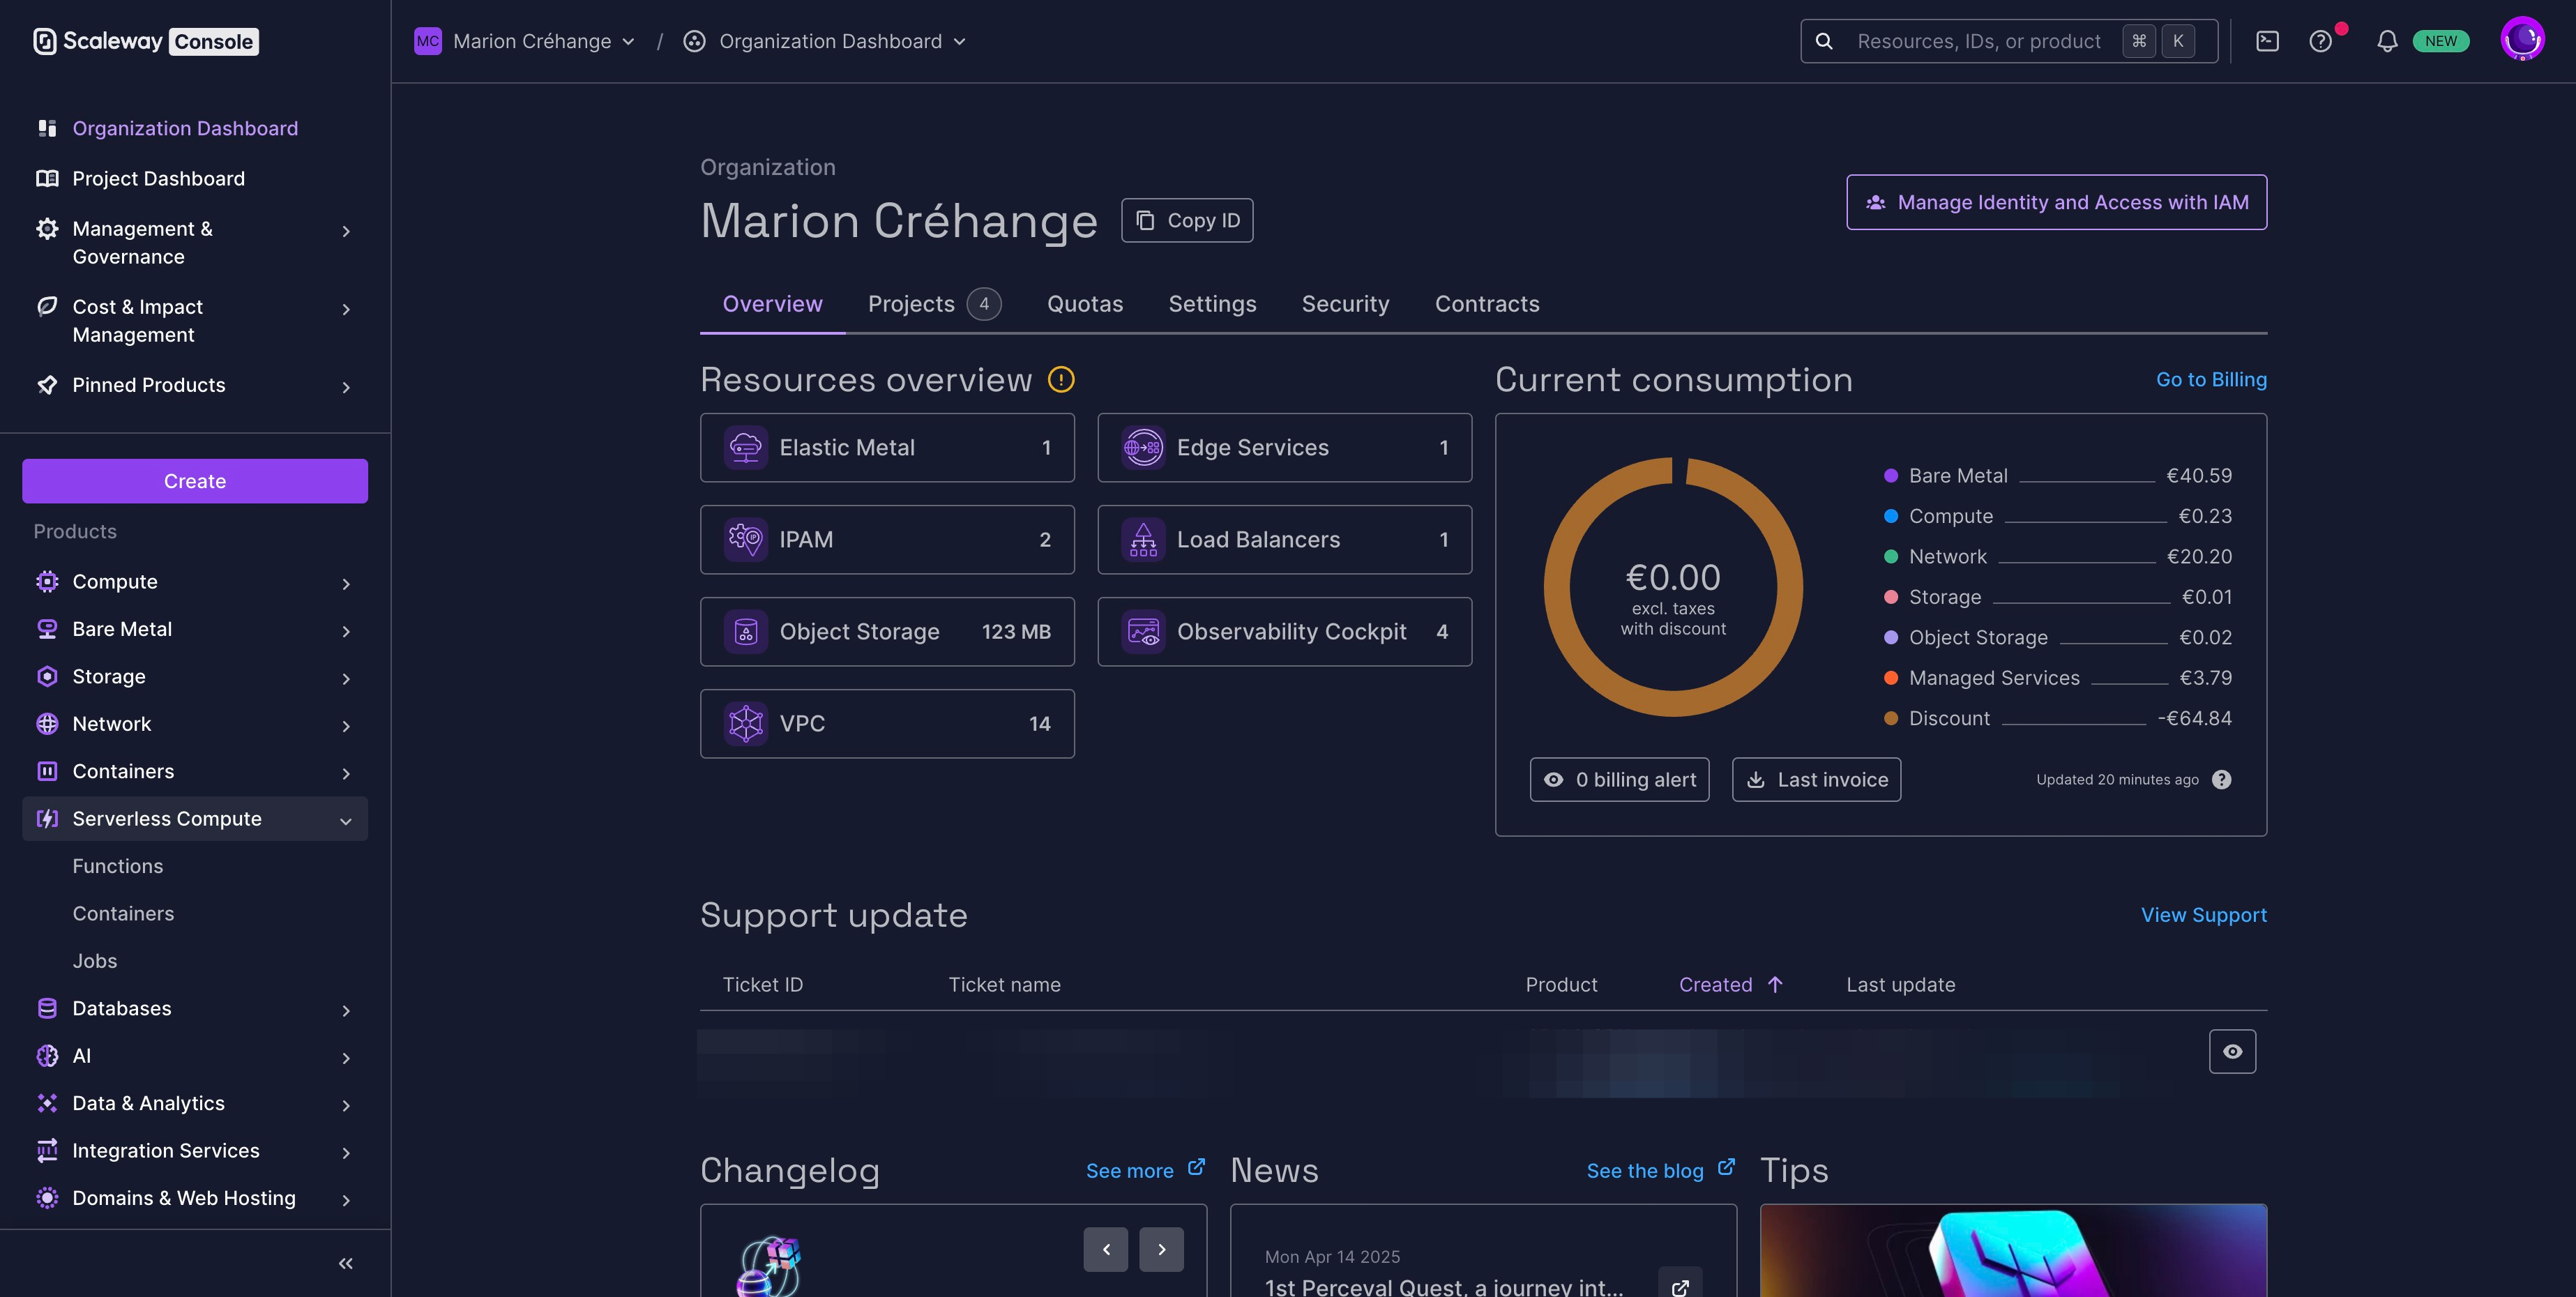This screenshot has width=2576, height=1297.
Task: Open the VPC resource card
Action: [x=887, y=724]
